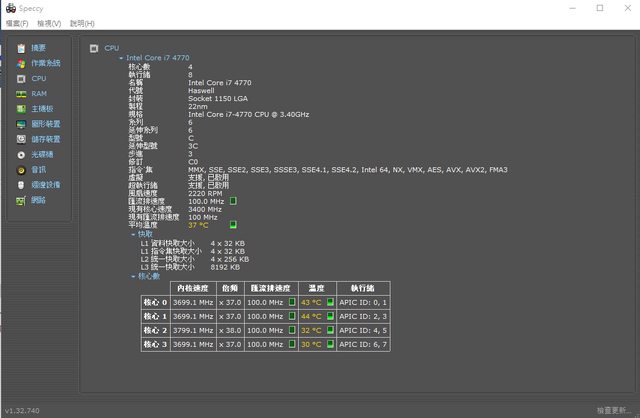
Task: Collapse the Intel Core i7 4770 tree node
Action: tap(121, 58)
